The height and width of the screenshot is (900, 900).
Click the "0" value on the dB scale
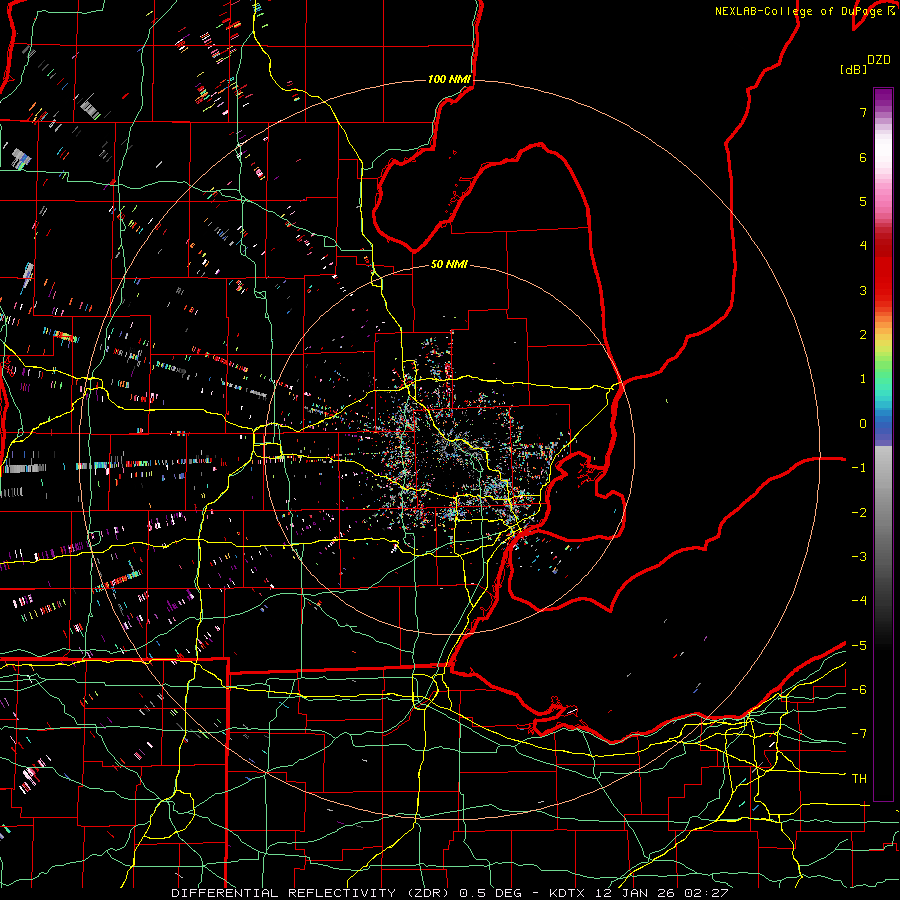pyautogui.click(x=863, y=424)
